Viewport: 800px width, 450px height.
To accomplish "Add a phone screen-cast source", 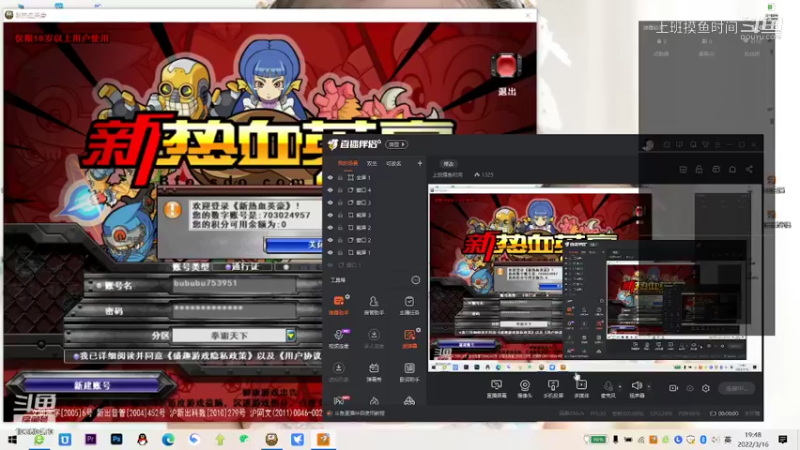I will pos(553,388).
